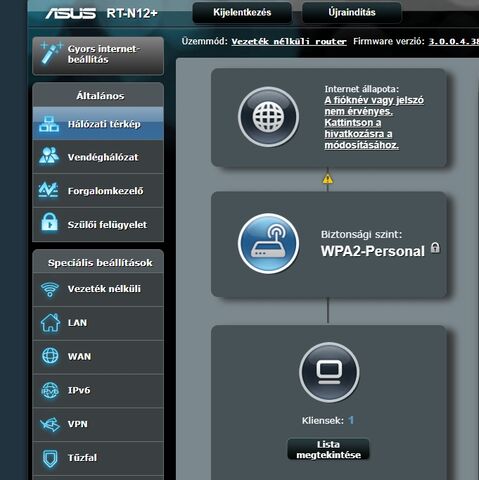Click the Firmware verzió label
The image size is (479, 480).
point(389,41)
